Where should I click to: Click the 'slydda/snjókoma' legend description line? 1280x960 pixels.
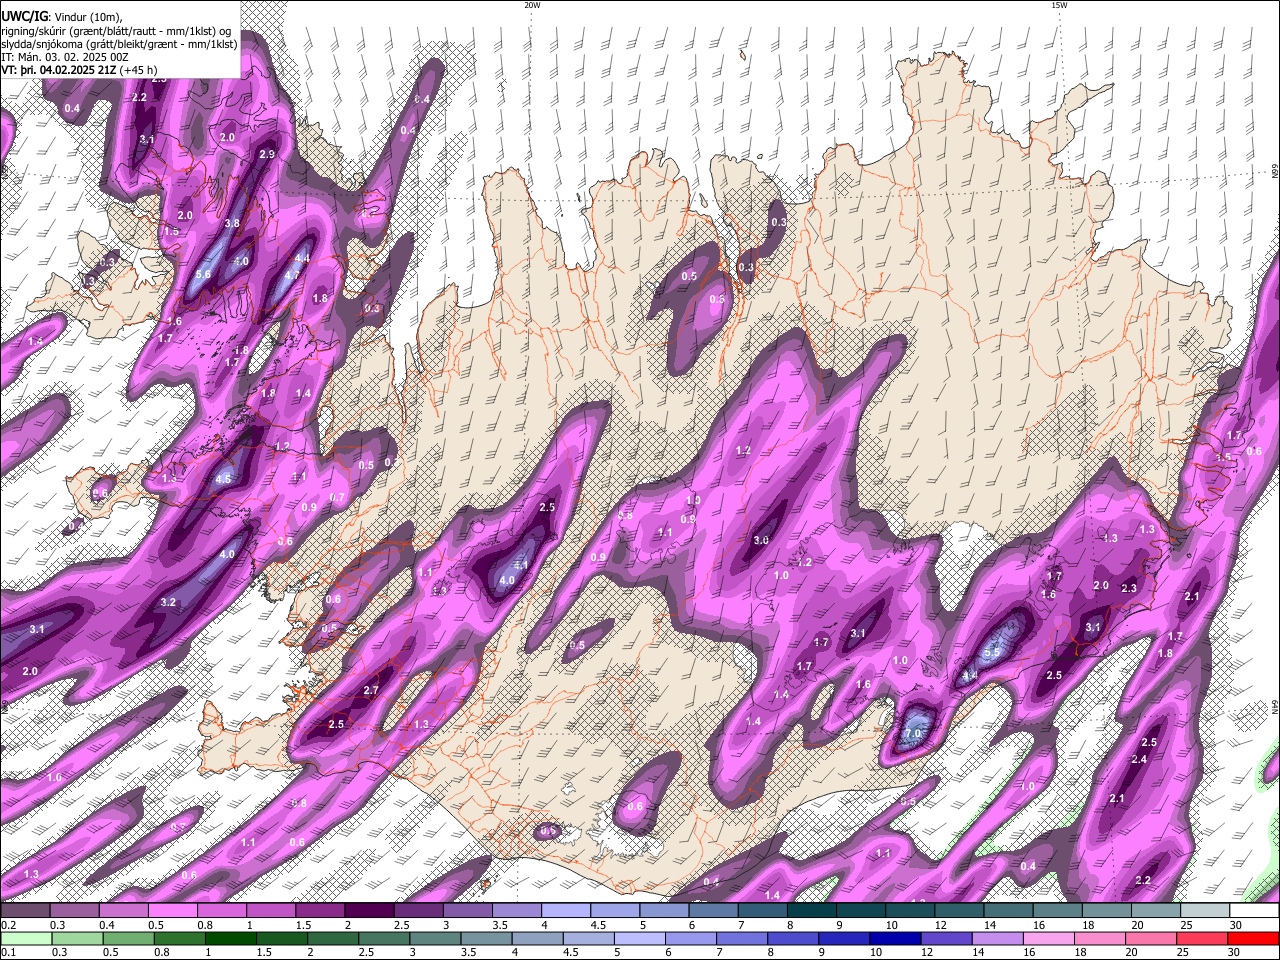click(x=119, y=44)
